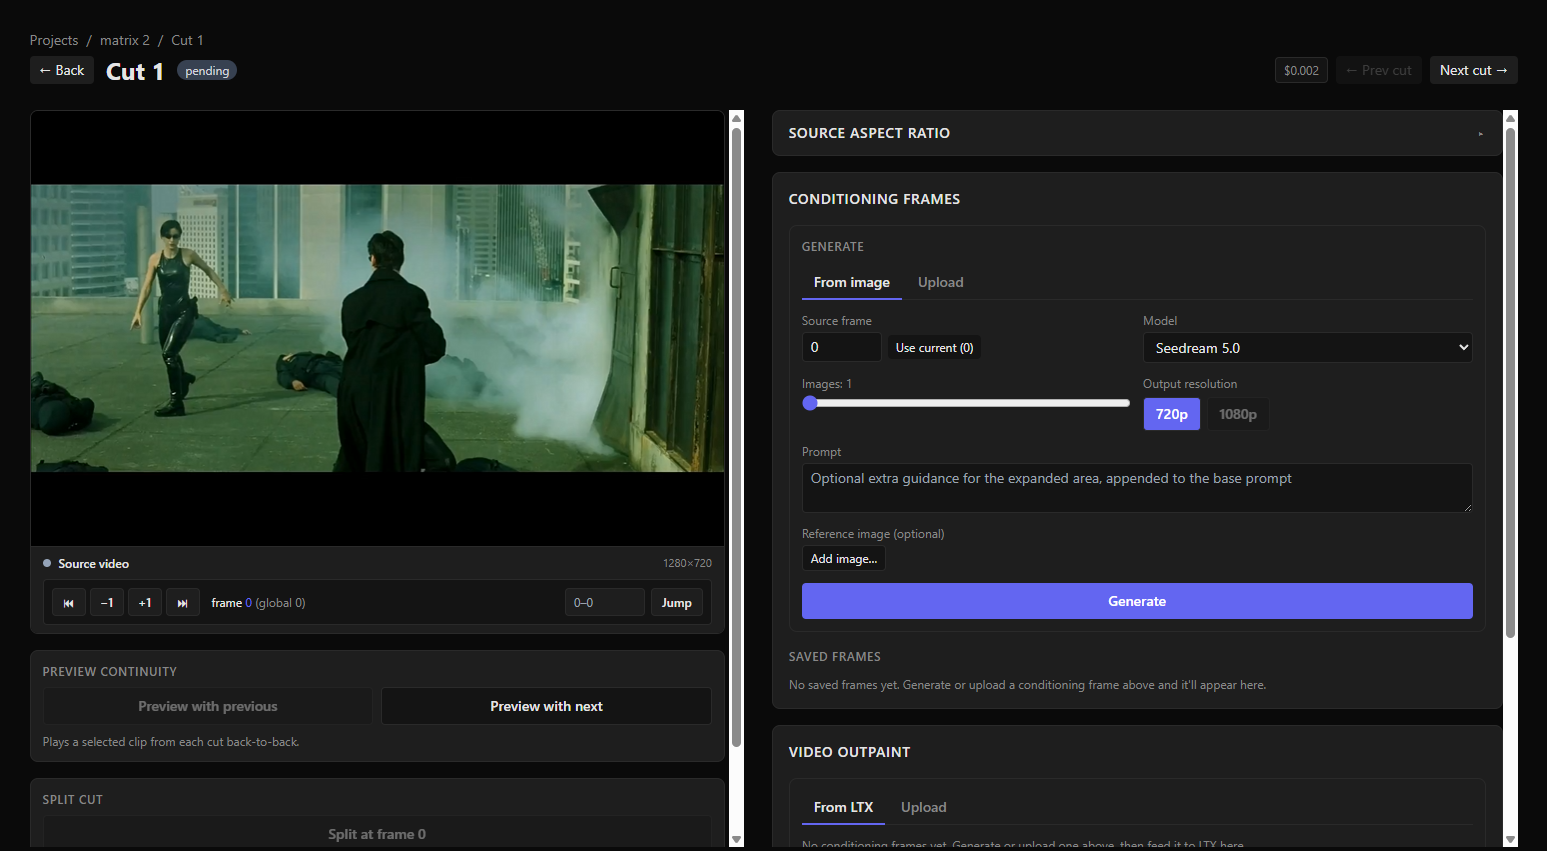Focus the Prompt text area
1547x851 pixels.
pyautogui.click(x=1137, y=488)
